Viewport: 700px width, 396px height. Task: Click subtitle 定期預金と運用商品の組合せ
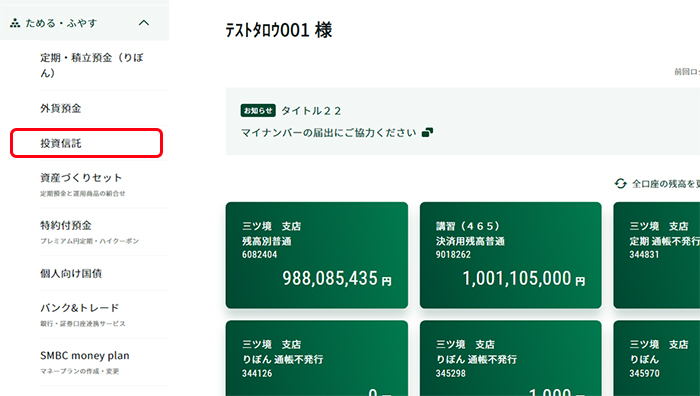pyautogui.click(x=83, y=193)
